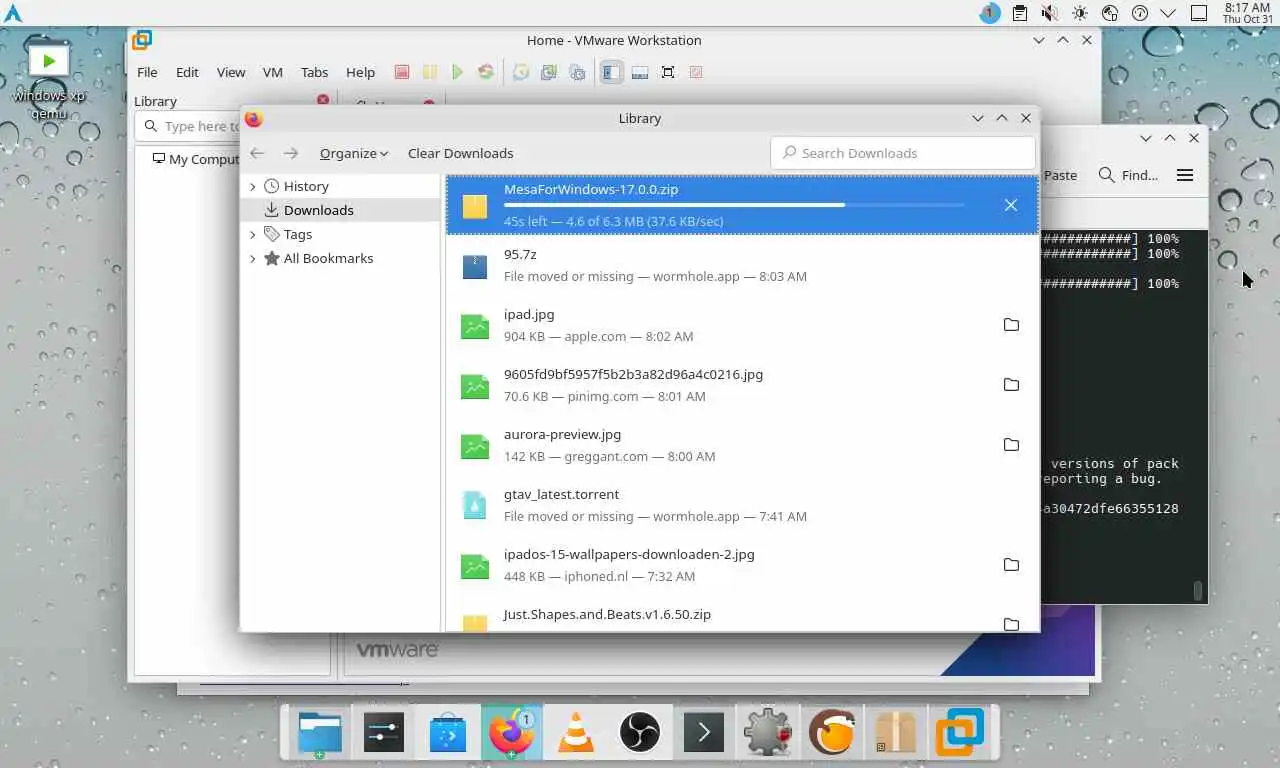
Task: Toggle VMware library sidebar view icon
Action: (x=611, y=72)
